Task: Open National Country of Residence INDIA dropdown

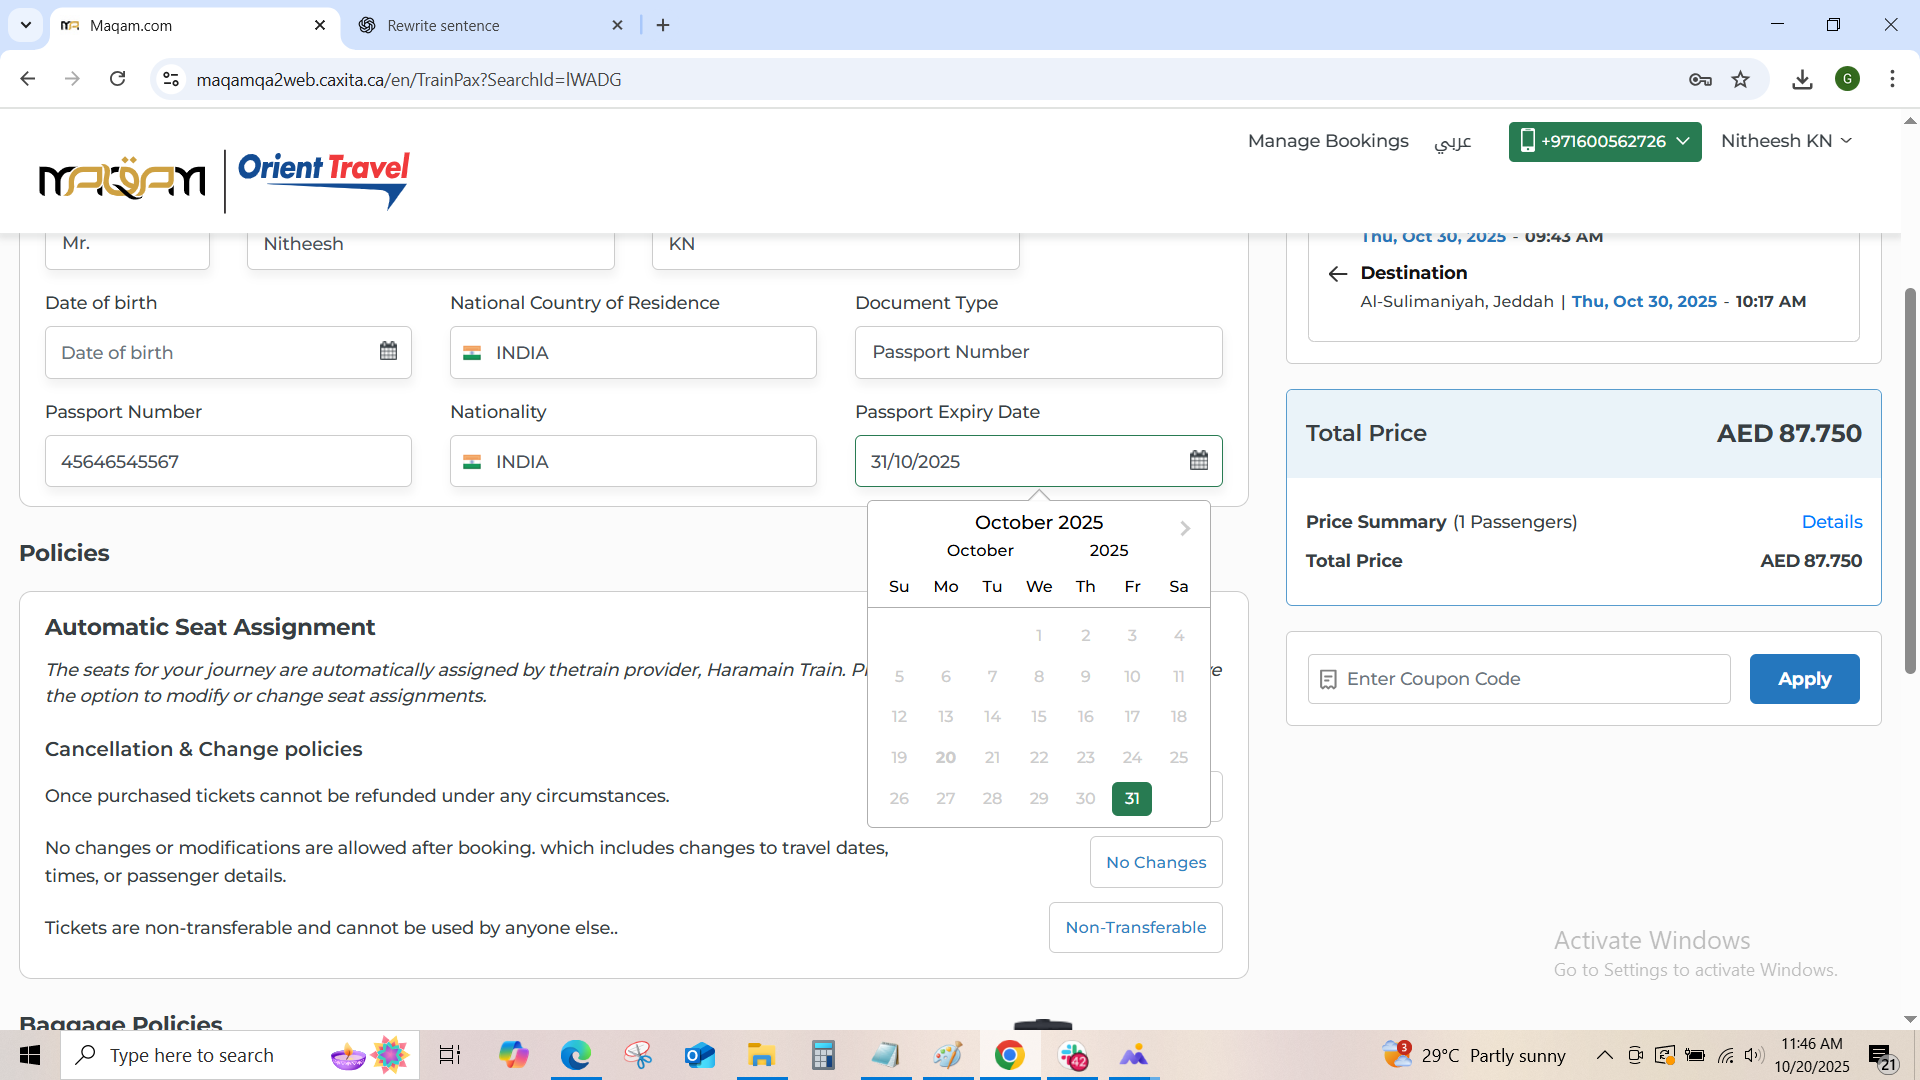Action: pos(633,352)
